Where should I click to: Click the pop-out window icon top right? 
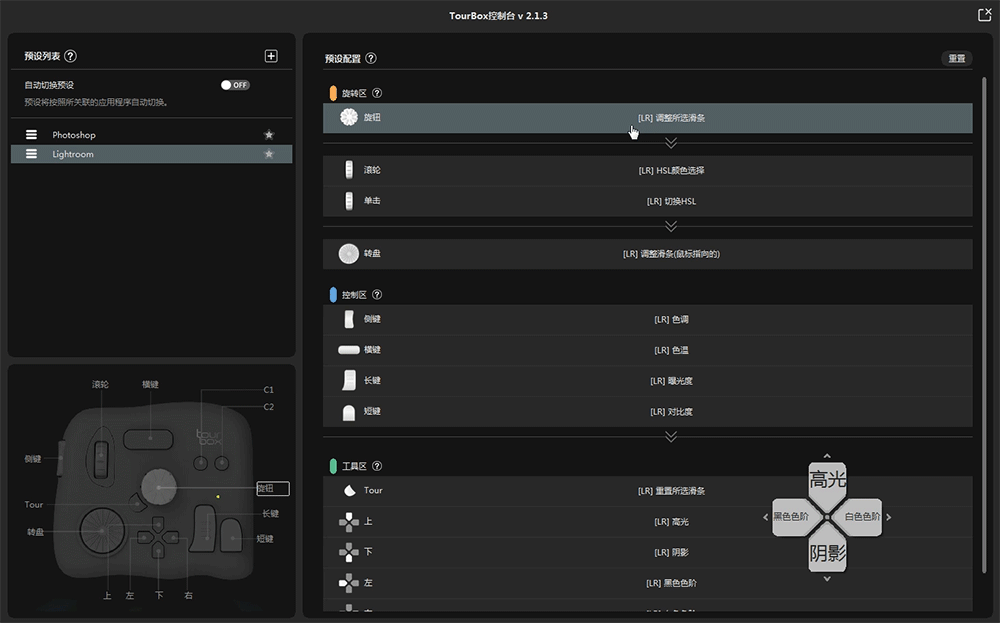pos(985,15)
